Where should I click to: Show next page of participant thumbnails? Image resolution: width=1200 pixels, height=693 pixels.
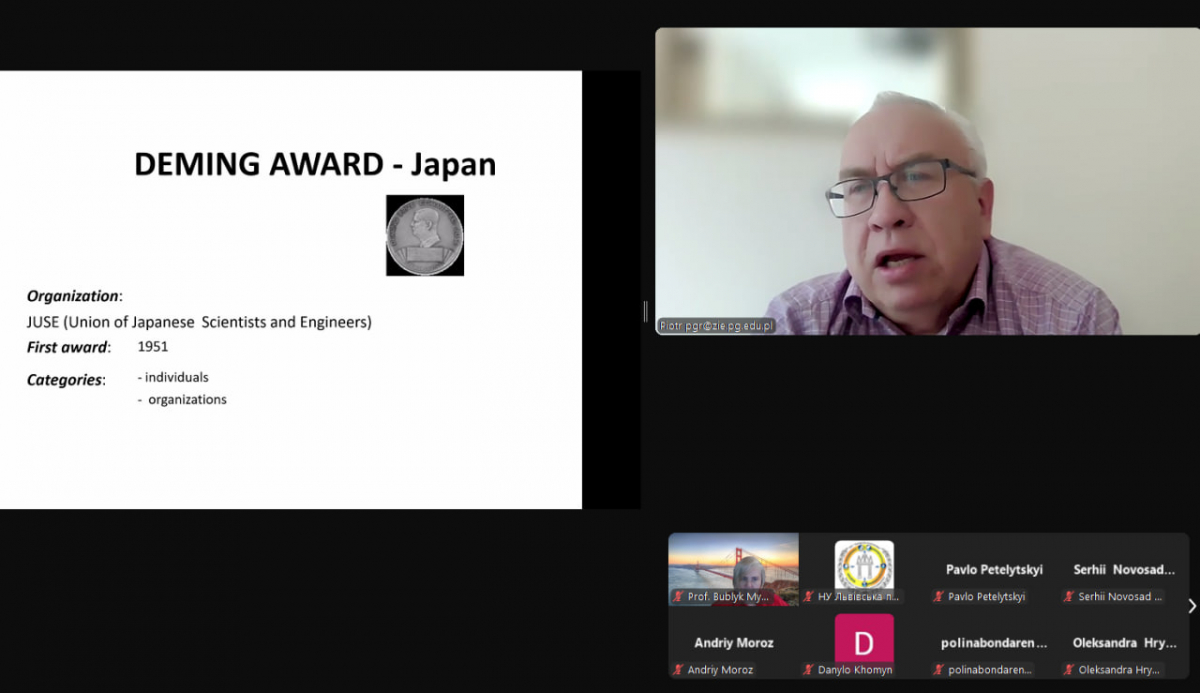point(1191,606)
